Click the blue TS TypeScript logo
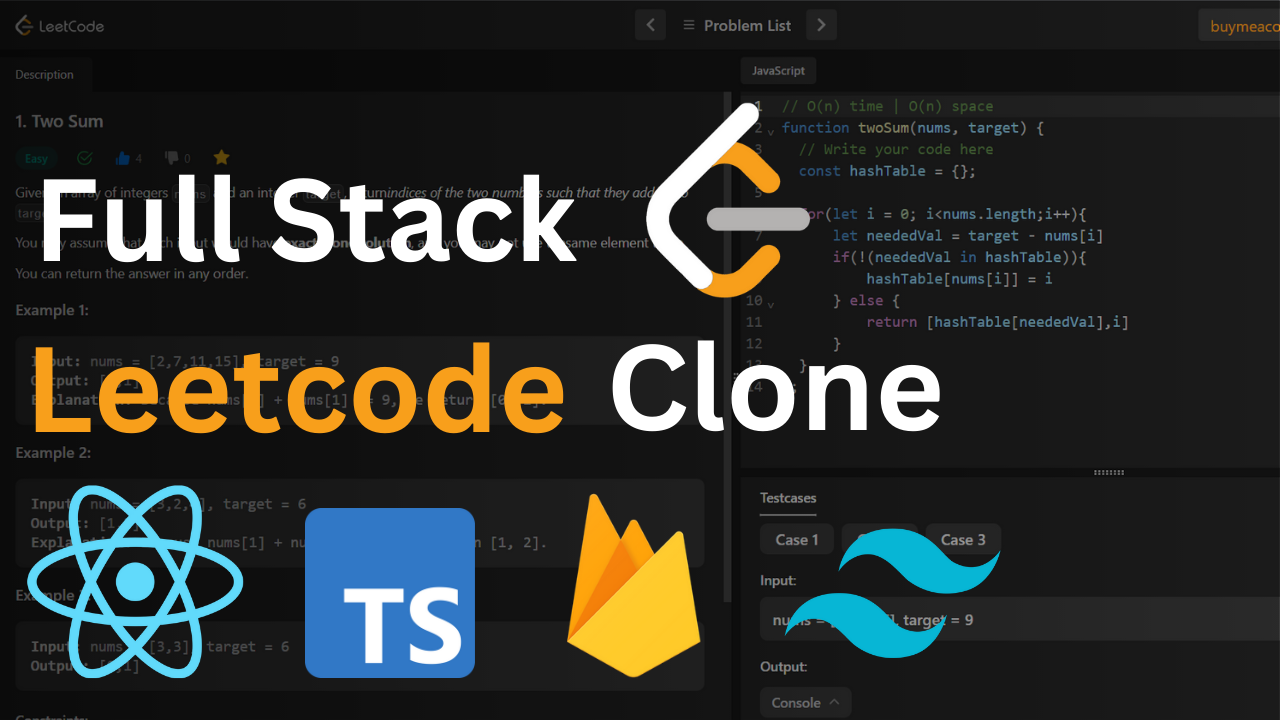This screenshot has height=720, width=1280. coord(390,593)
